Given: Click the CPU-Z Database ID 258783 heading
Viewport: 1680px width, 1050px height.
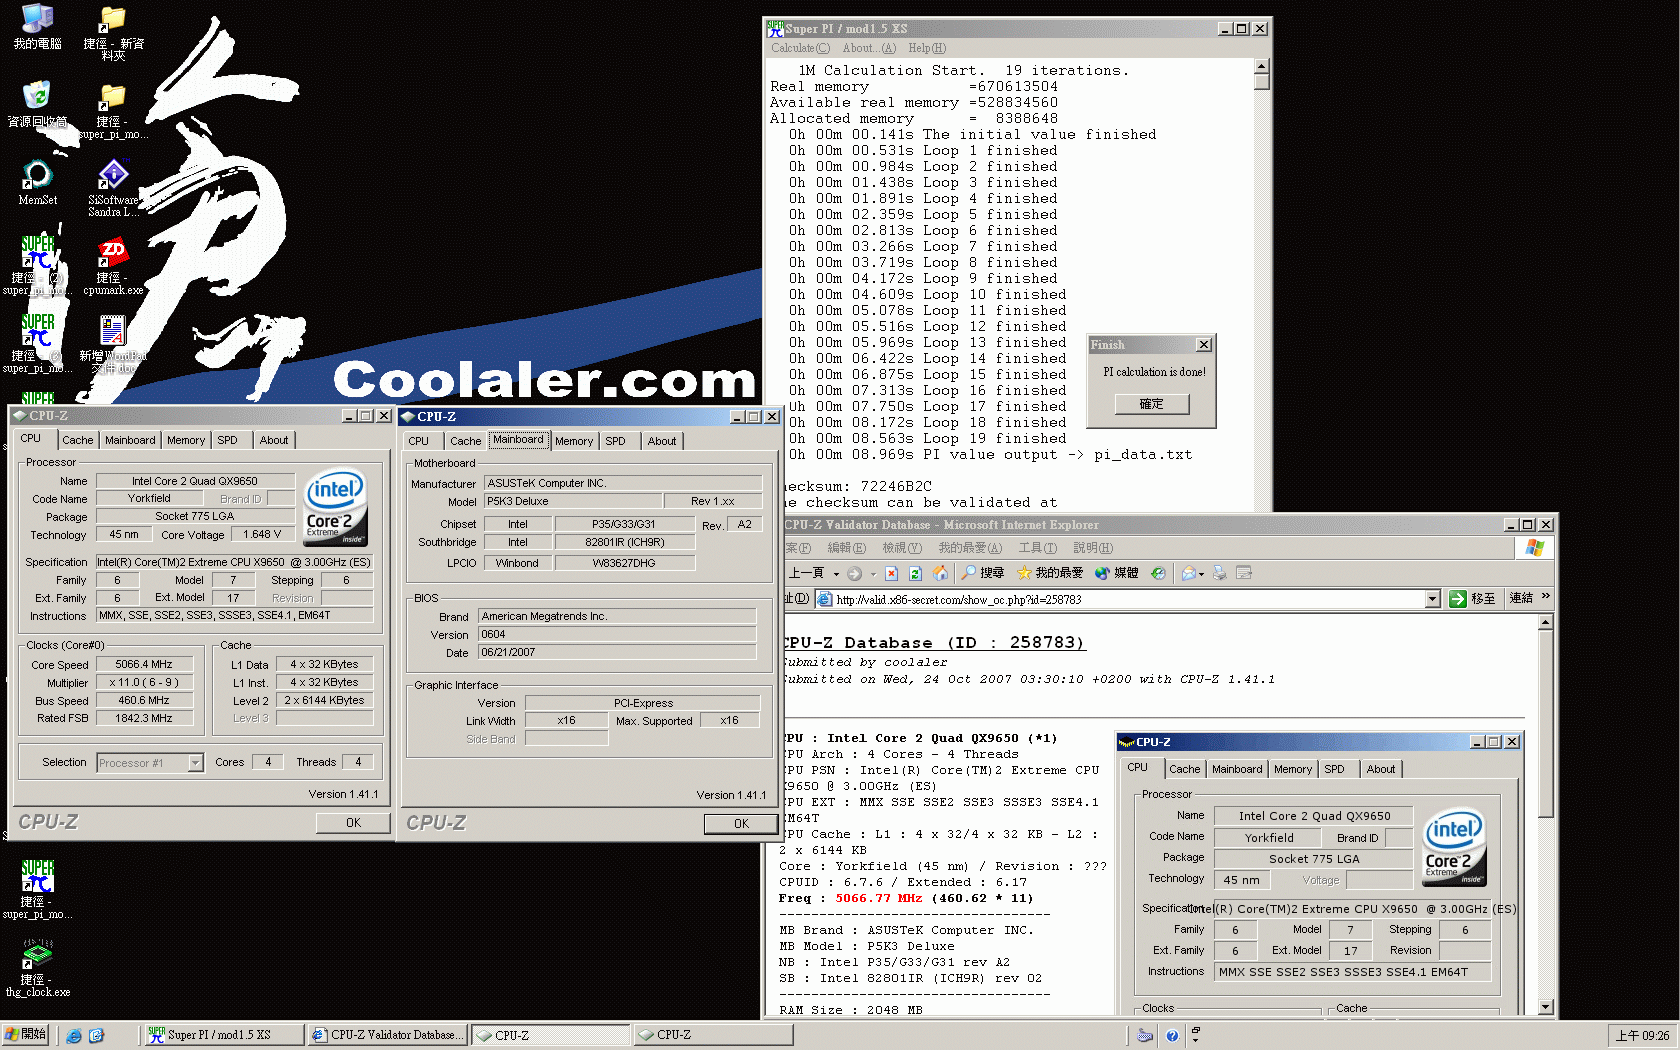Looking at the screenshot, I should click(x=932, y=642).
